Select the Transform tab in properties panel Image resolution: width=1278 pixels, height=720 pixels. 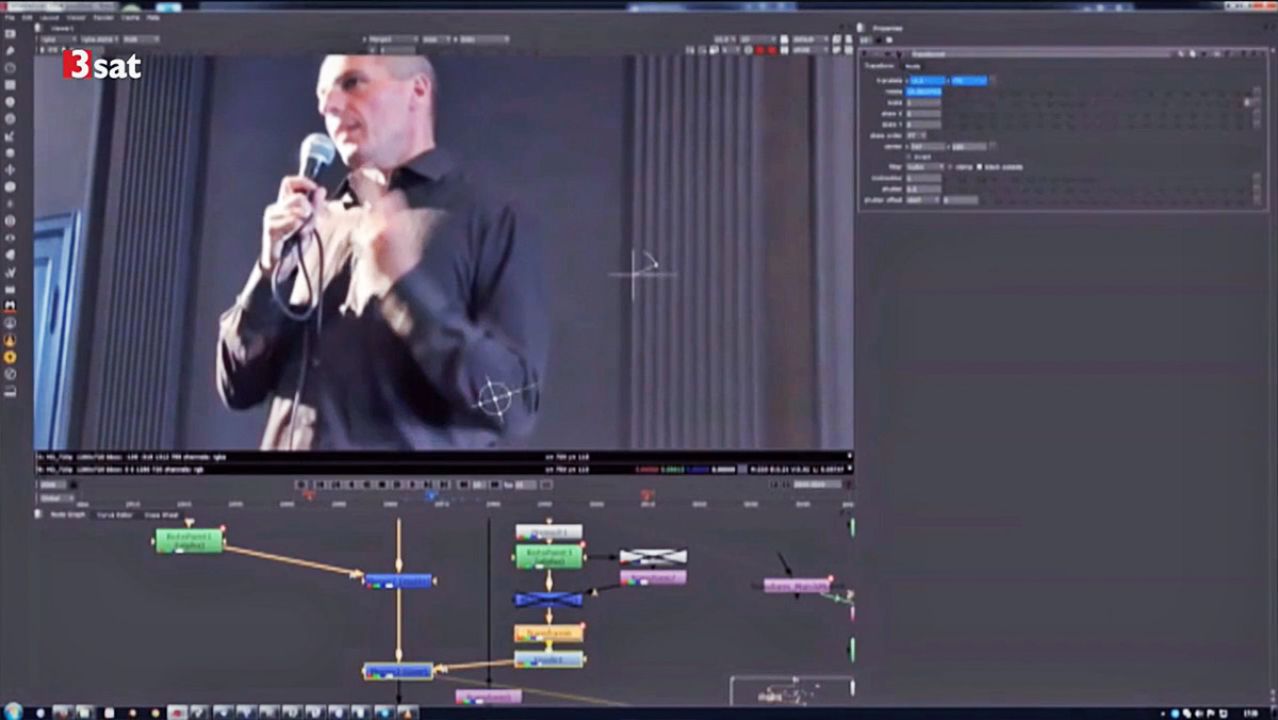click(880, 66)
